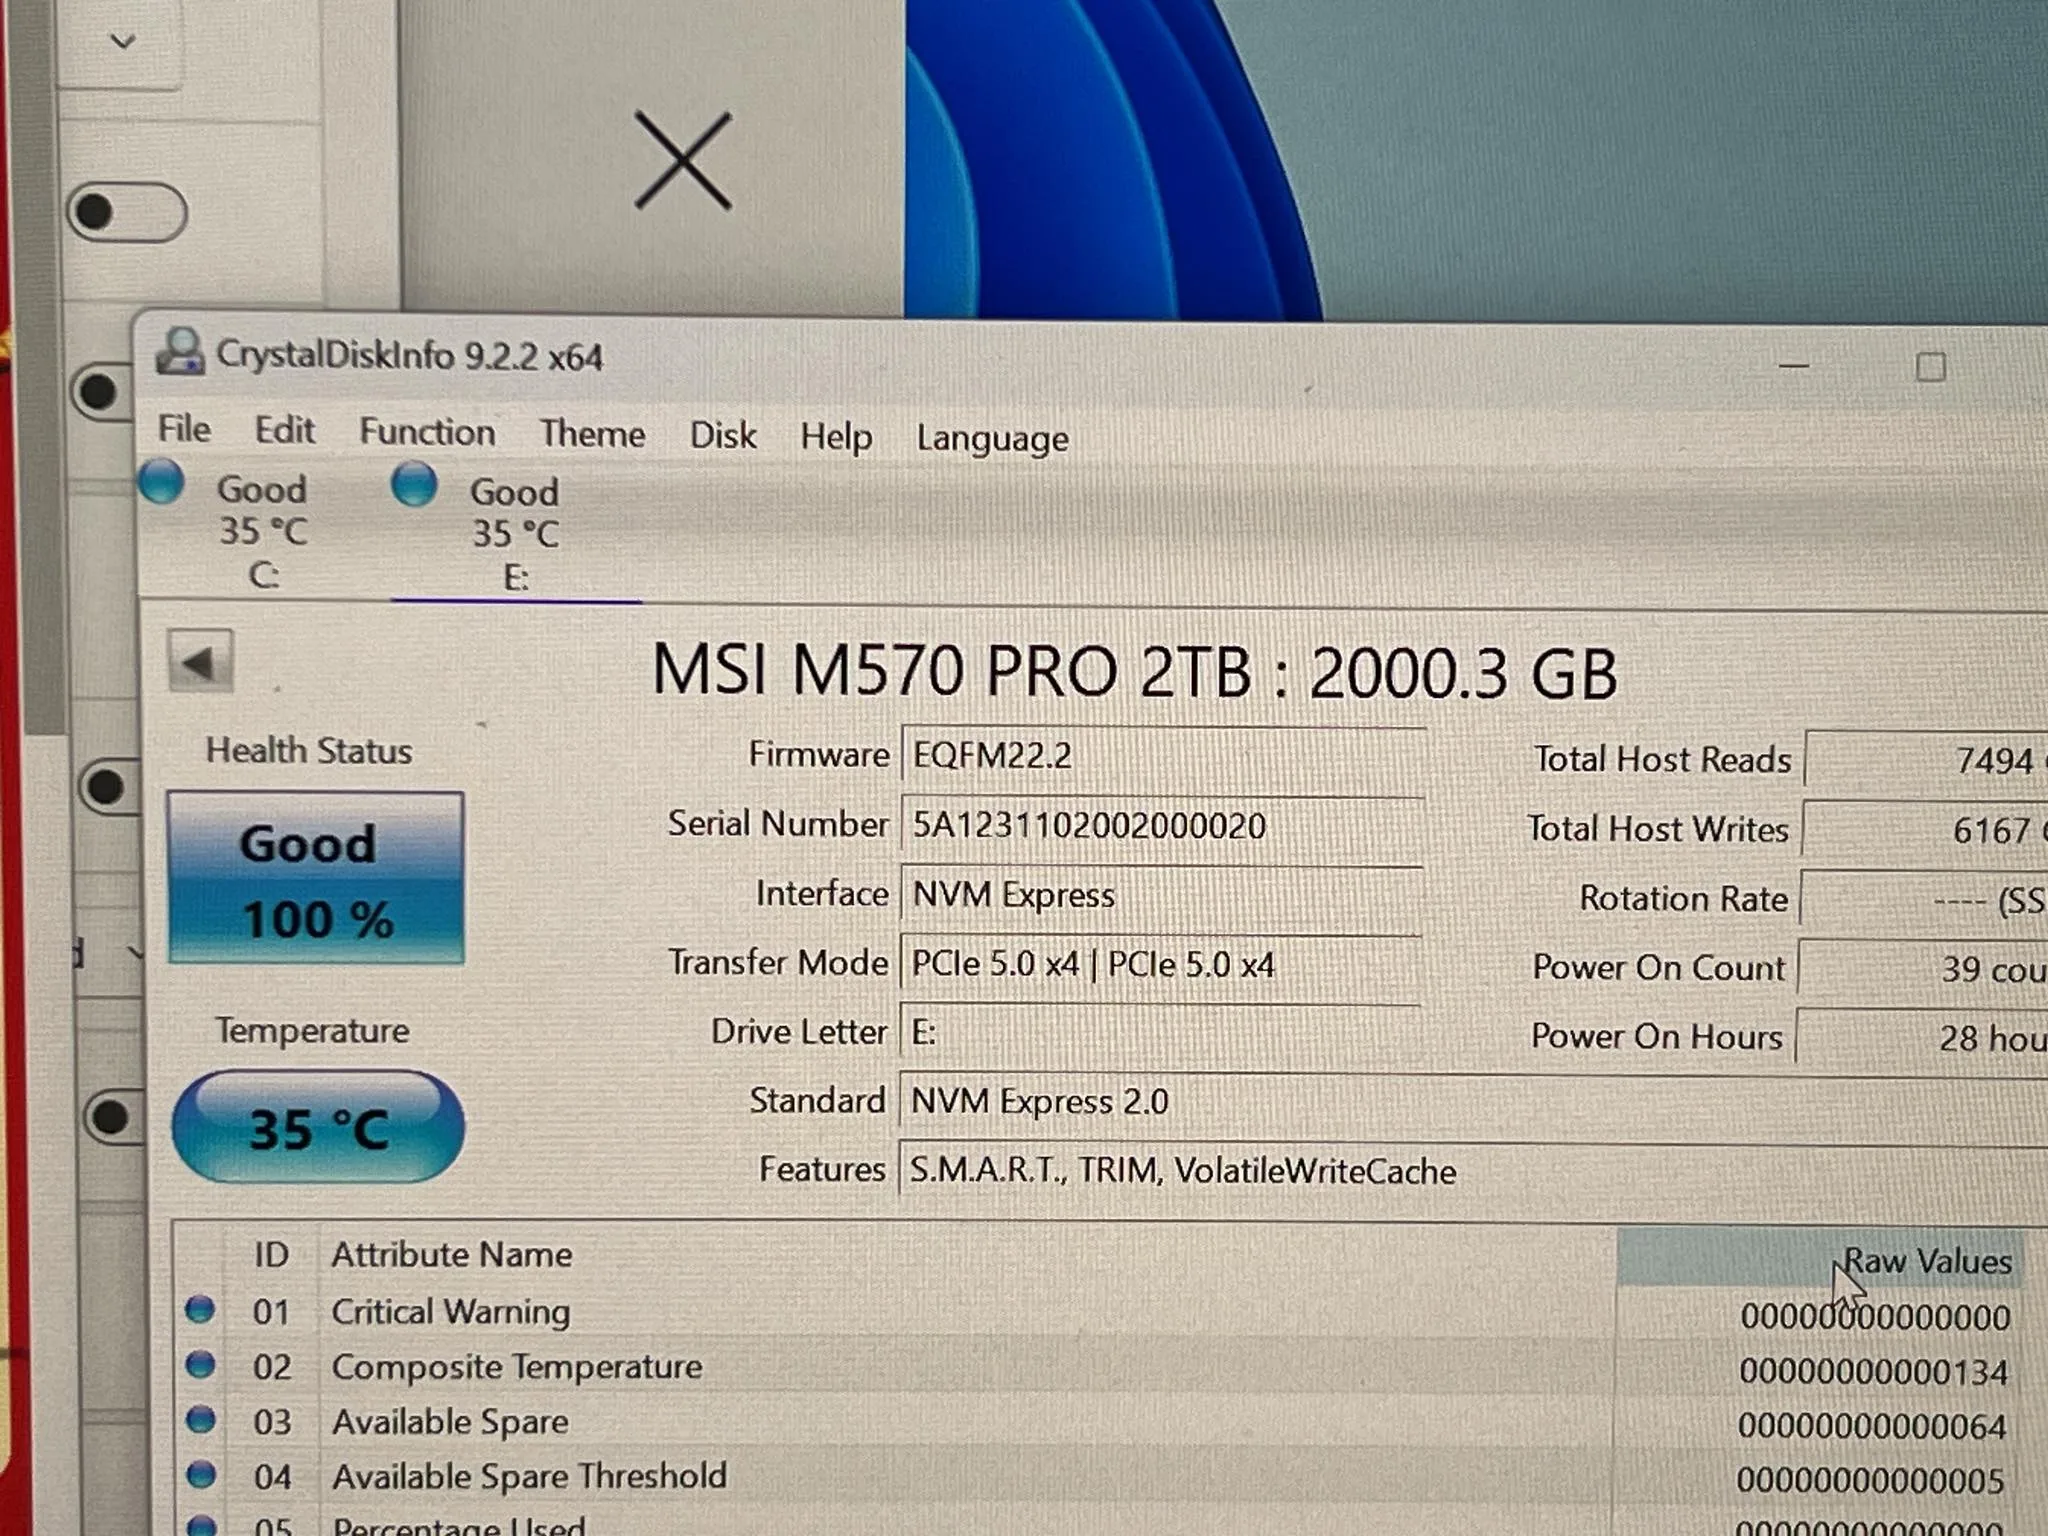Viewport: 2048px width, 1536px height.
Task: Expand the chevron dropdown at top left
Action: [x=123, y=42]
